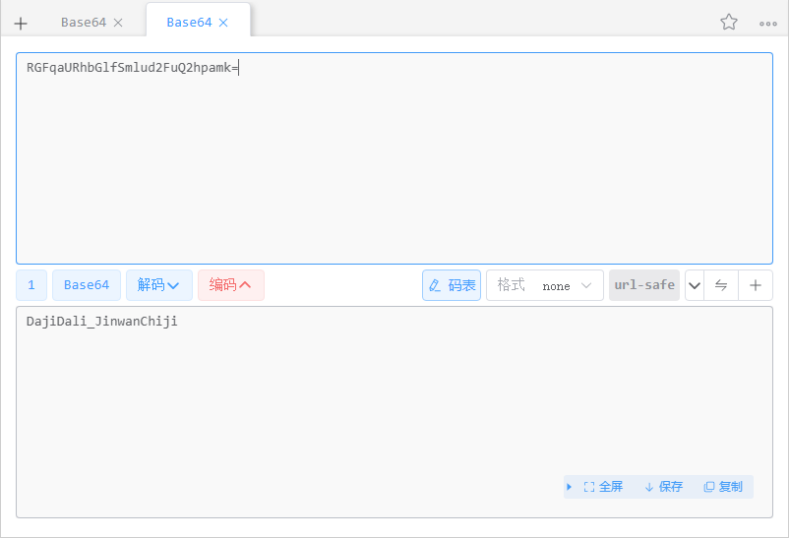The height and width of the screenshot is (538, 789).
Task: Copy output with 复制 icon
Action: click(723, 487)
